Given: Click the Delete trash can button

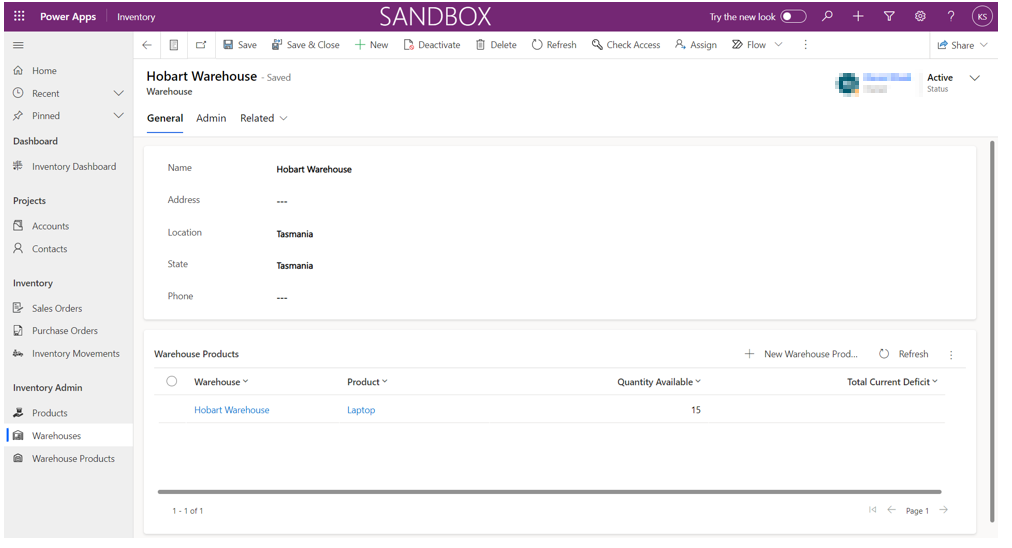Looking at the screenshot, I should coord(496,45).
